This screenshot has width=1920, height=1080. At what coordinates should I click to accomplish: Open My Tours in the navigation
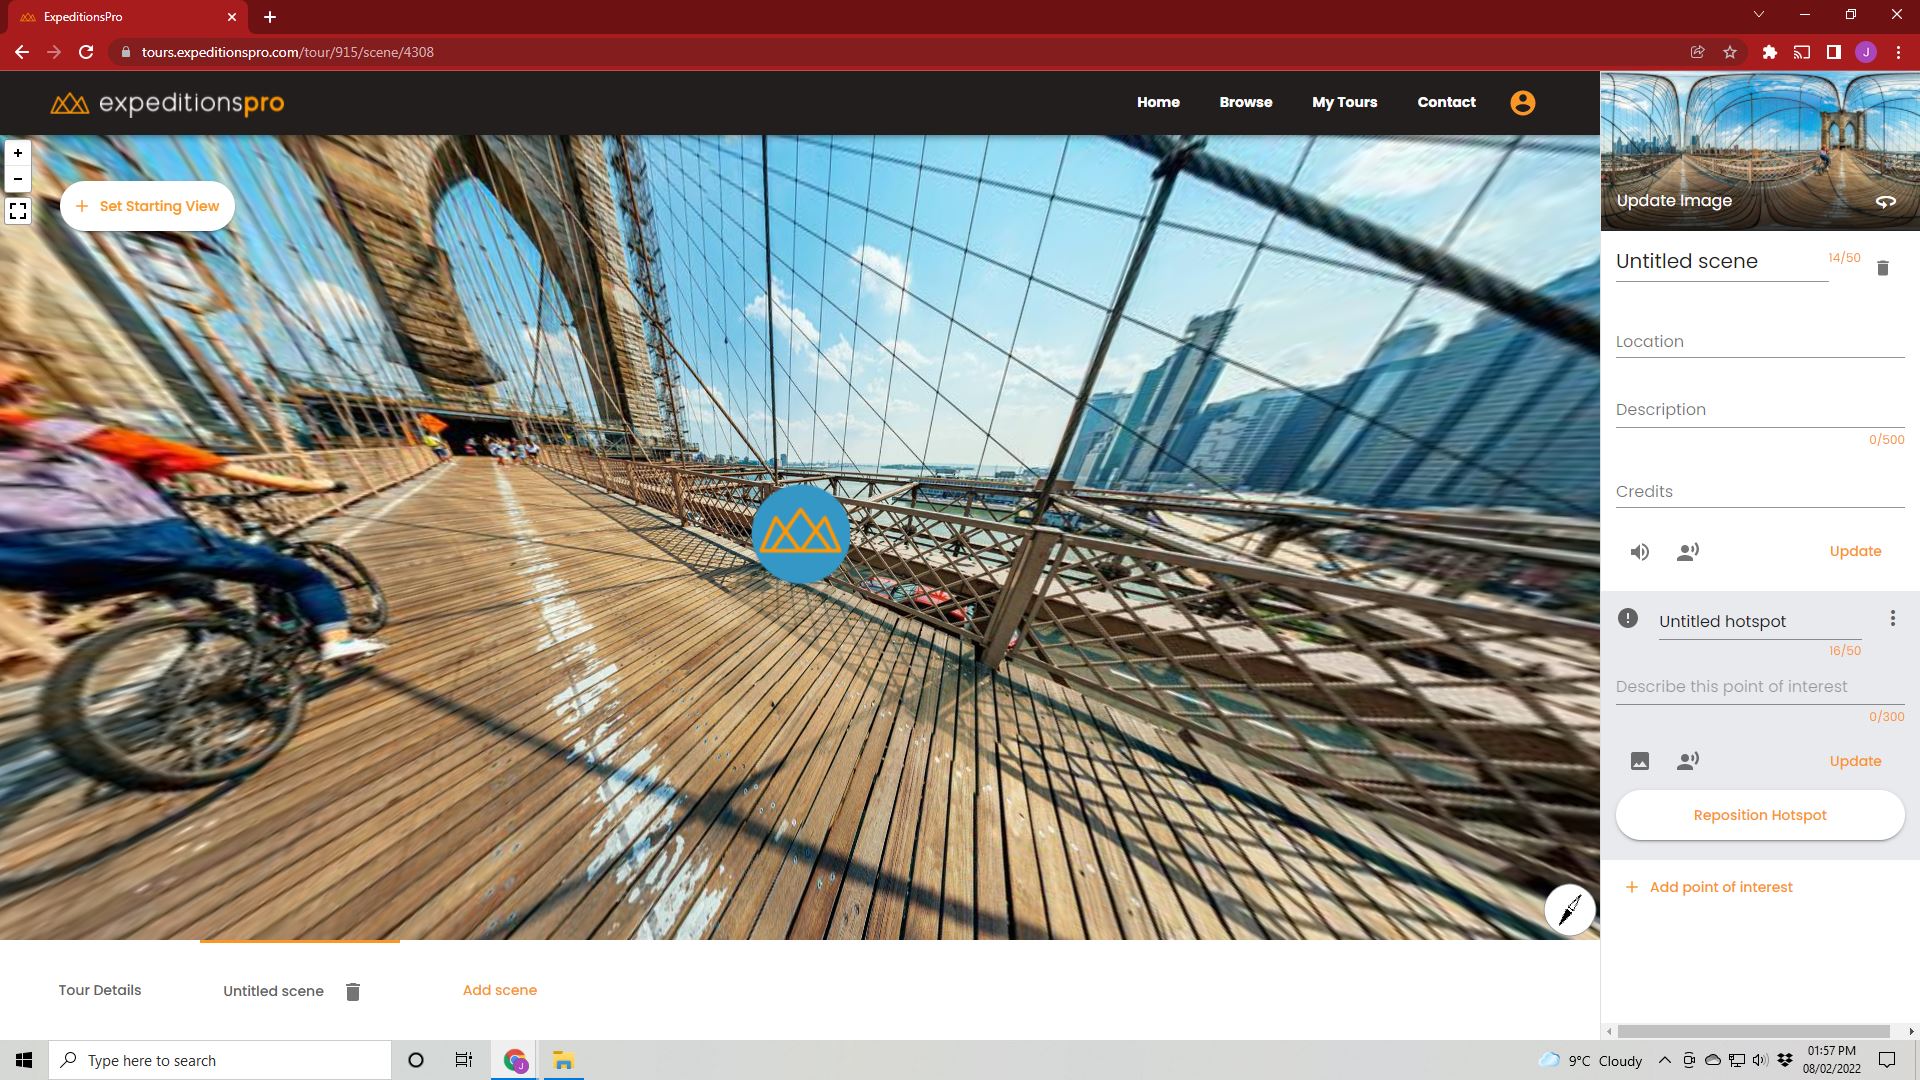pos(1344,102)
